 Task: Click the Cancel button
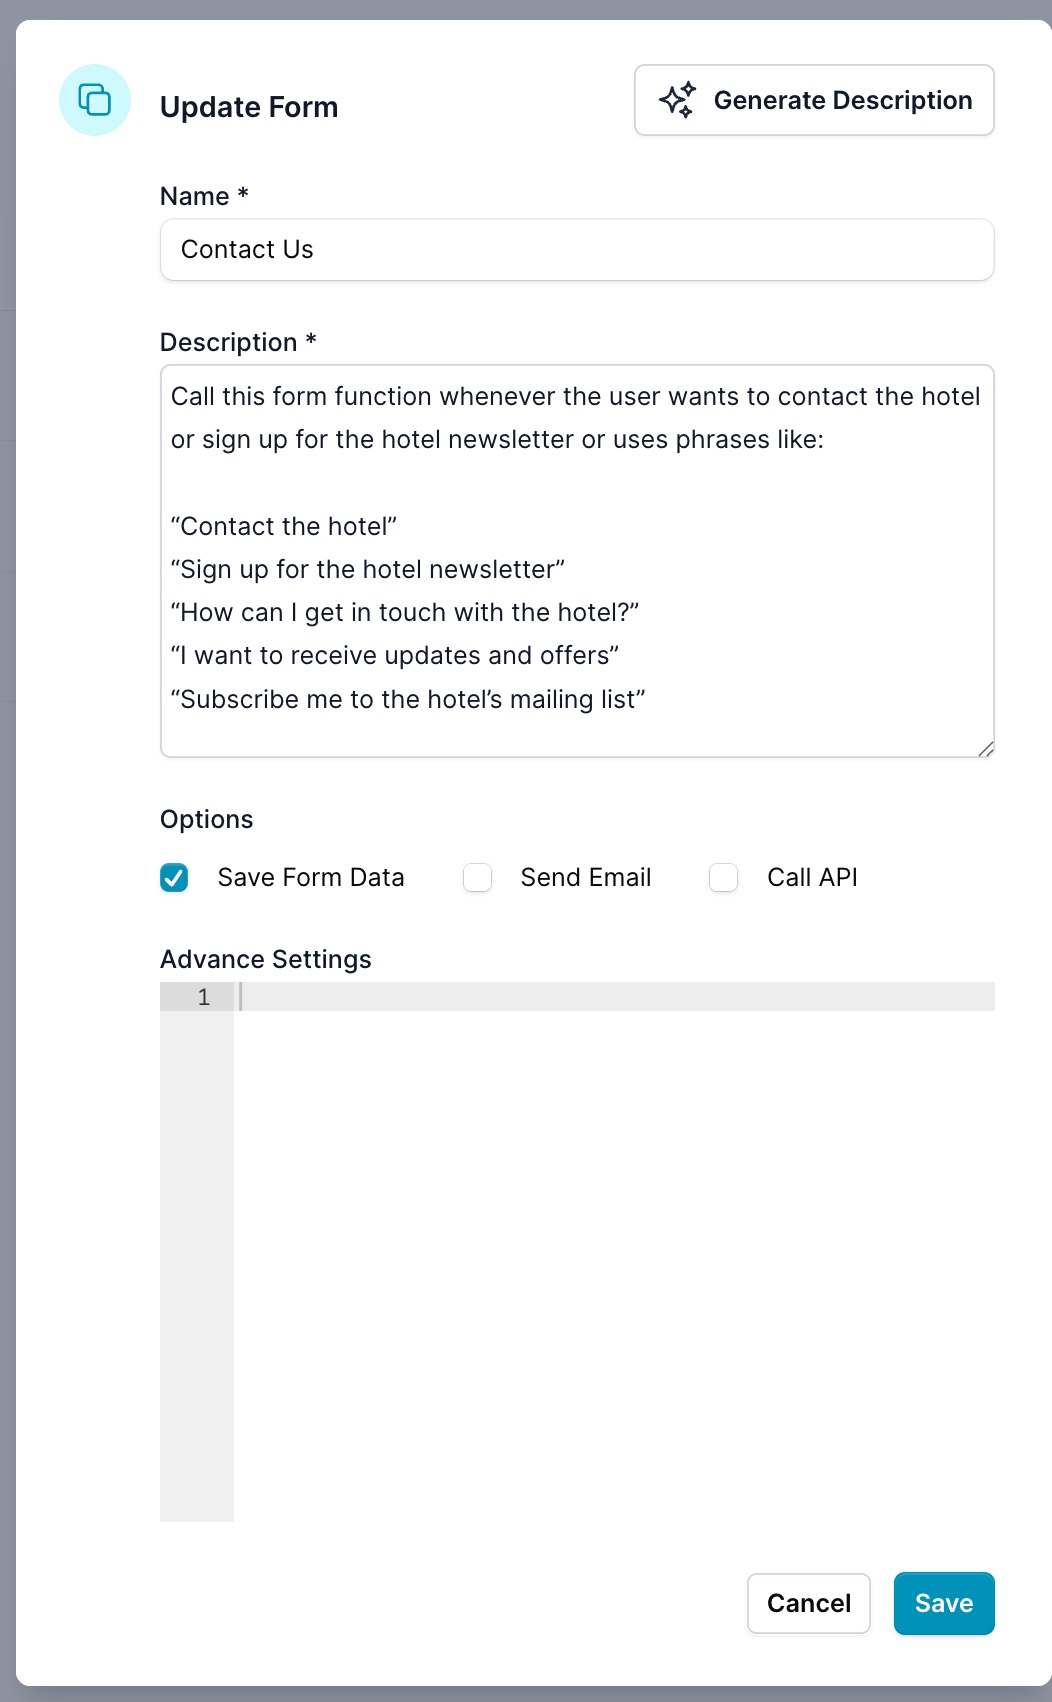(808, 1603)
